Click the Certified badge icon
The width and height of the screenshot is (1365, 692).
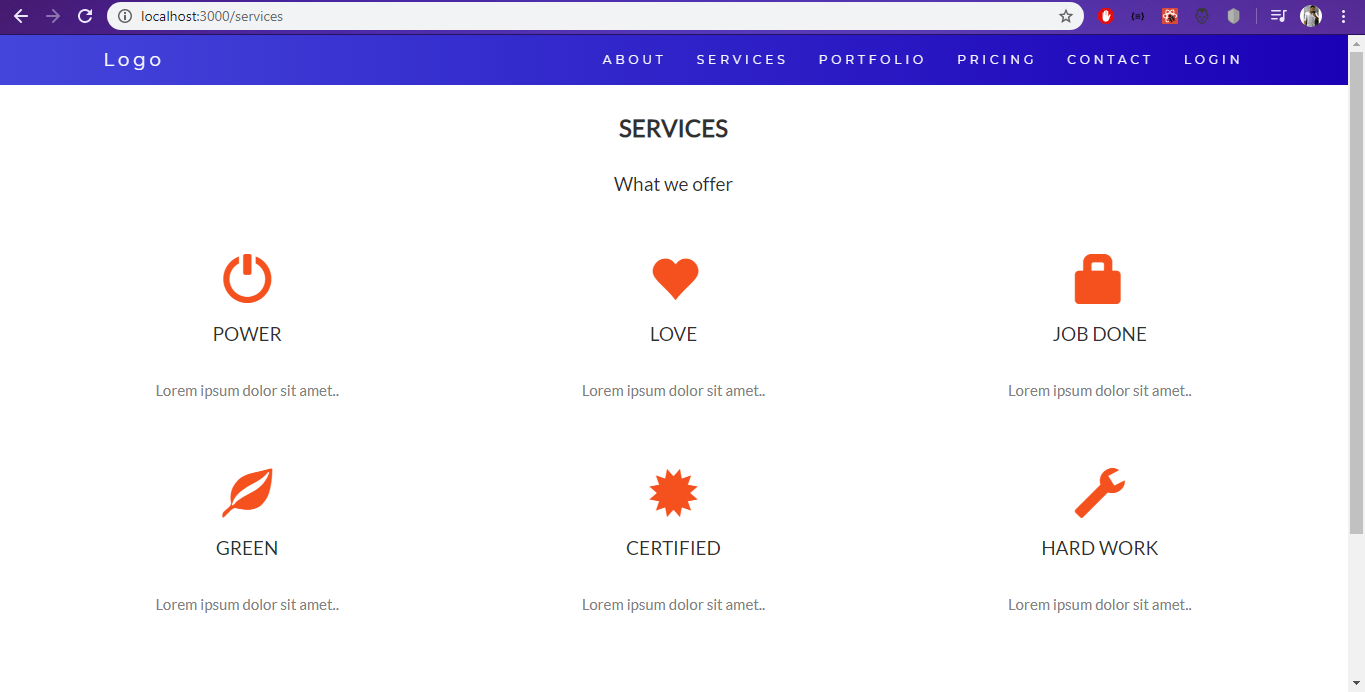[x=674, y=491]
